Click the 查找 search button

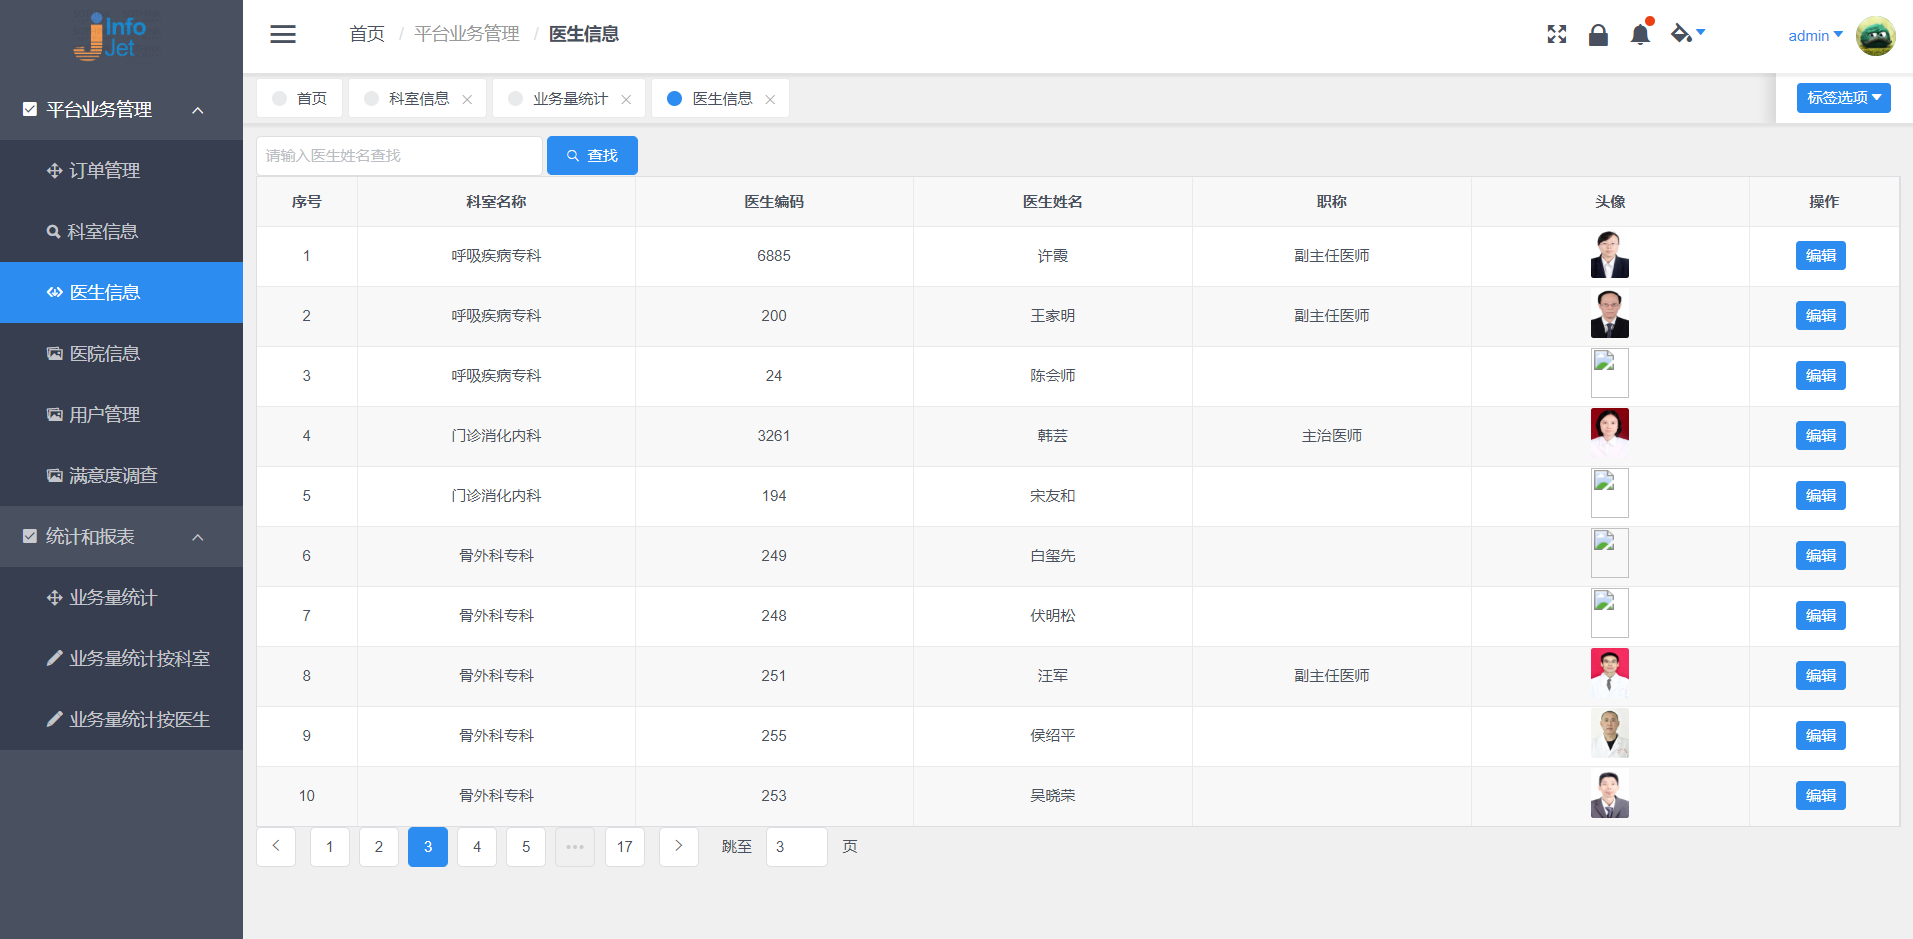[x=592, y=156]
